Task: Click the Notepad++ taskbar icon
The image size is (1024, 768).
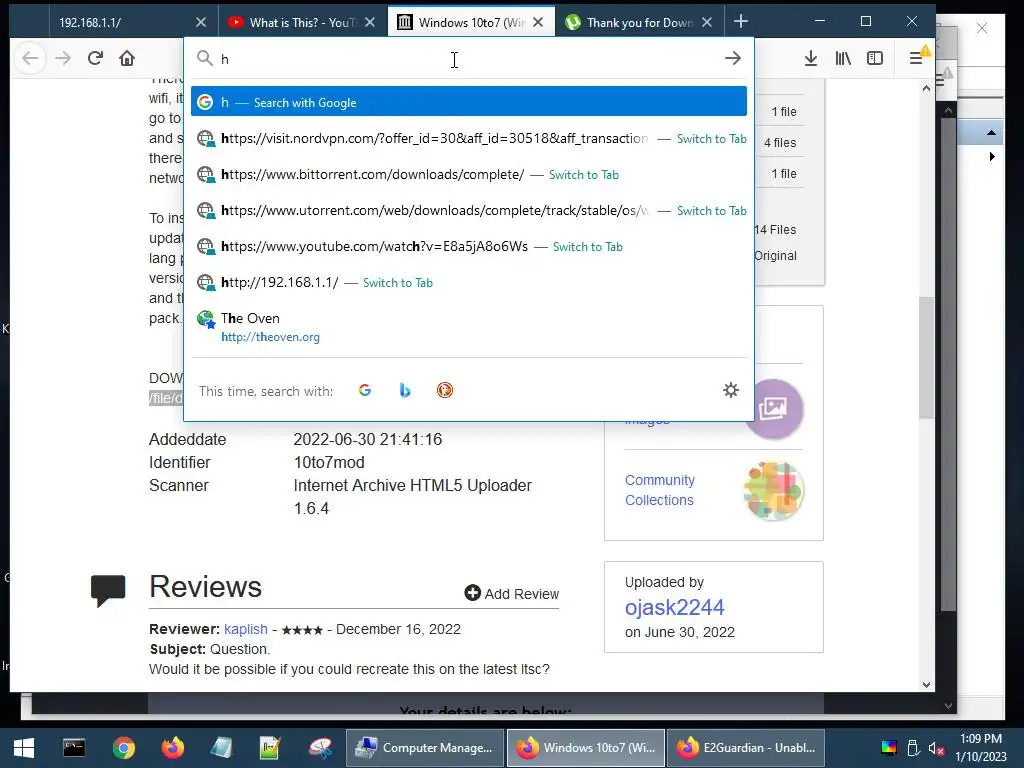Action: point(270,748)
